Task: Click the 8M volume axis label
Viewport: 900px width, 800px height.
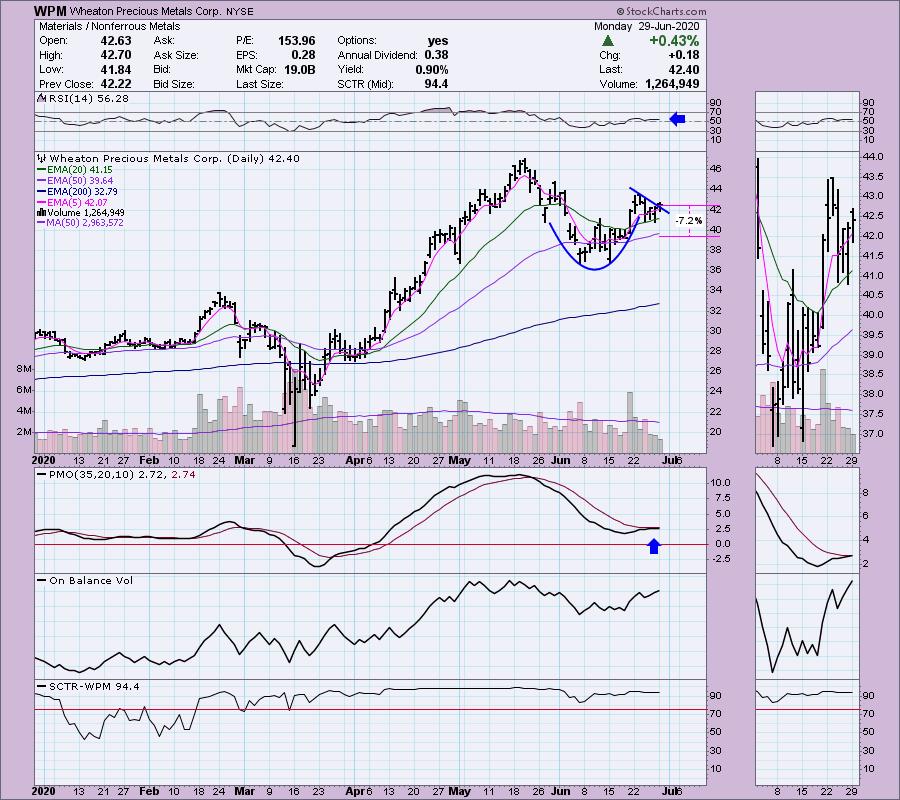Action: click(24, 369)
